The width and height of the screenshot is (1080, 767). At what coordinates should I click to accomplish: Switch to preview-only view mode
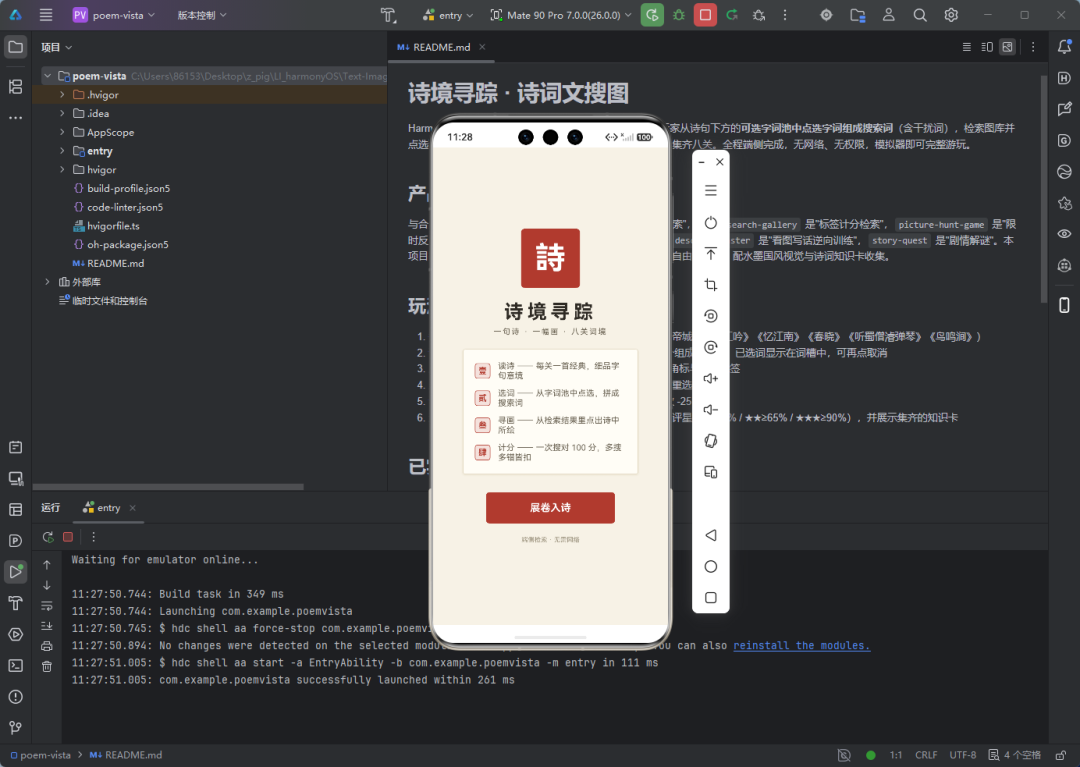pos(1008,47)
